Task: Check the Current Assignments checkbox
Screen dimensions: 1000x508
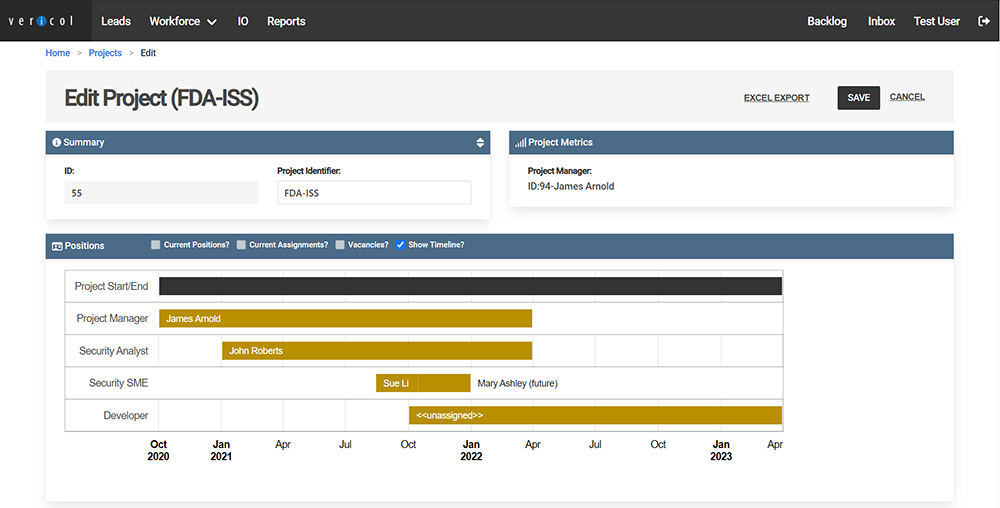Action: [x=241, y=245]
